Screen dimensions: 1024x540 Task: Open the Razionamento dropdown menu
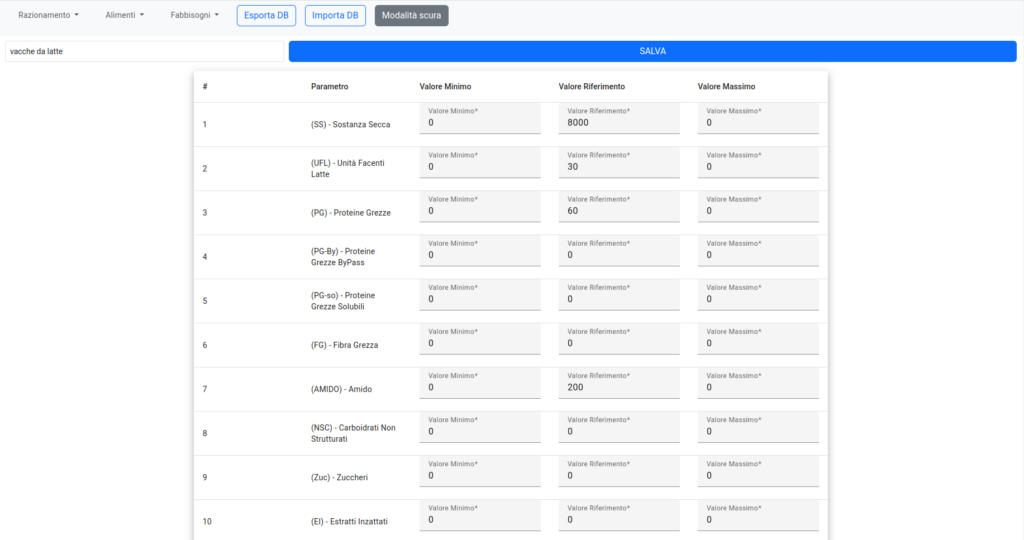[x=48, y=15]
